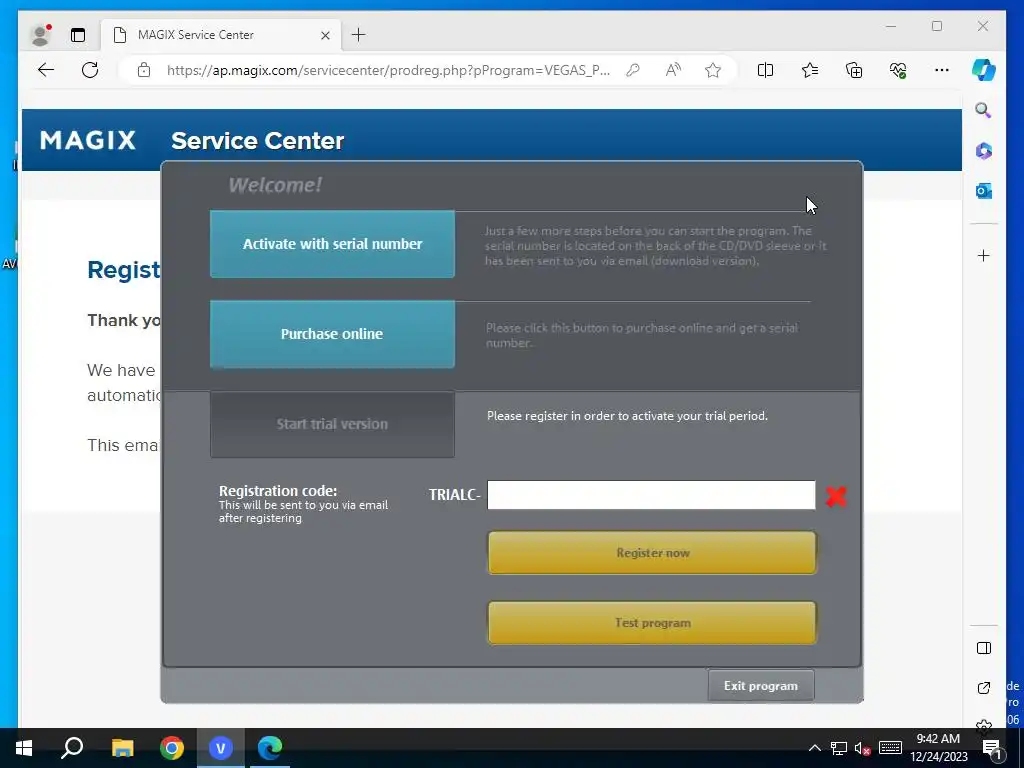This screenshot has height=768, width=1024.
Task: Open network status tray icon
Action: coord(839,748)
